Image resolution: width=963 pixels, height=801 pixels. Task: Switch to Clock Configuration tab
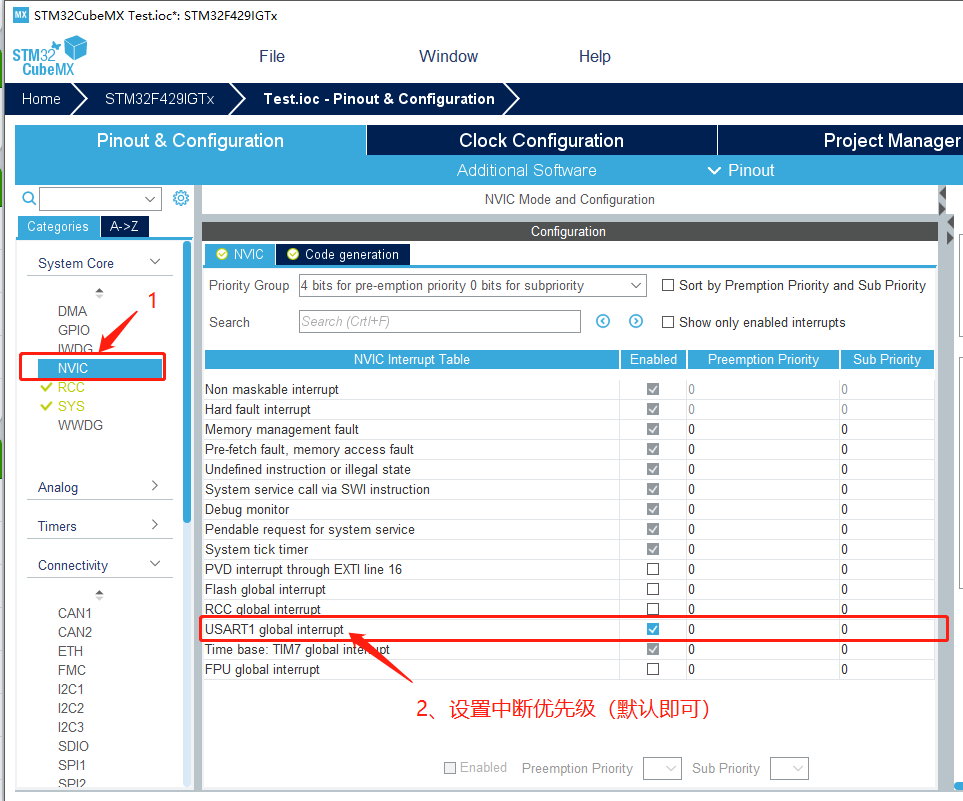[542, 141]
